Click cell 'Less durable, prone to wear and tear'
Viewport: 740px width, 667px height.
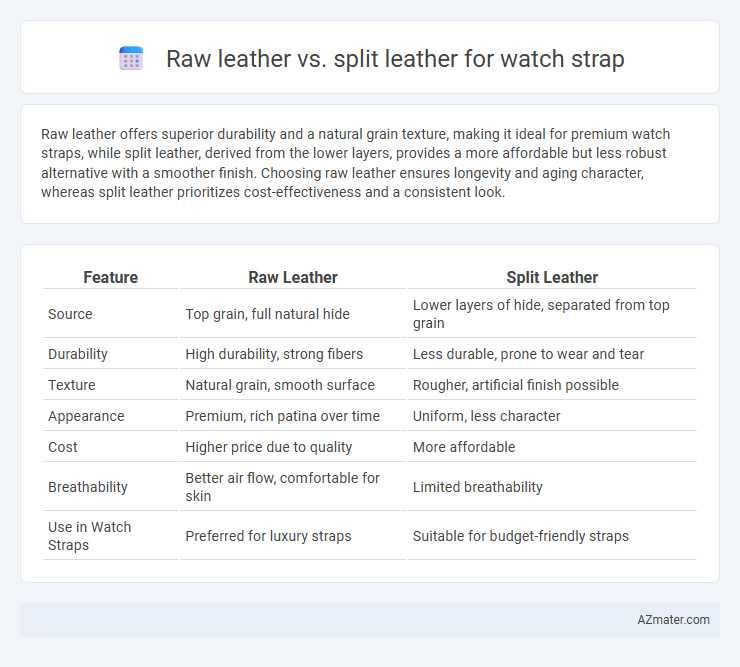[x=528, y=354]
